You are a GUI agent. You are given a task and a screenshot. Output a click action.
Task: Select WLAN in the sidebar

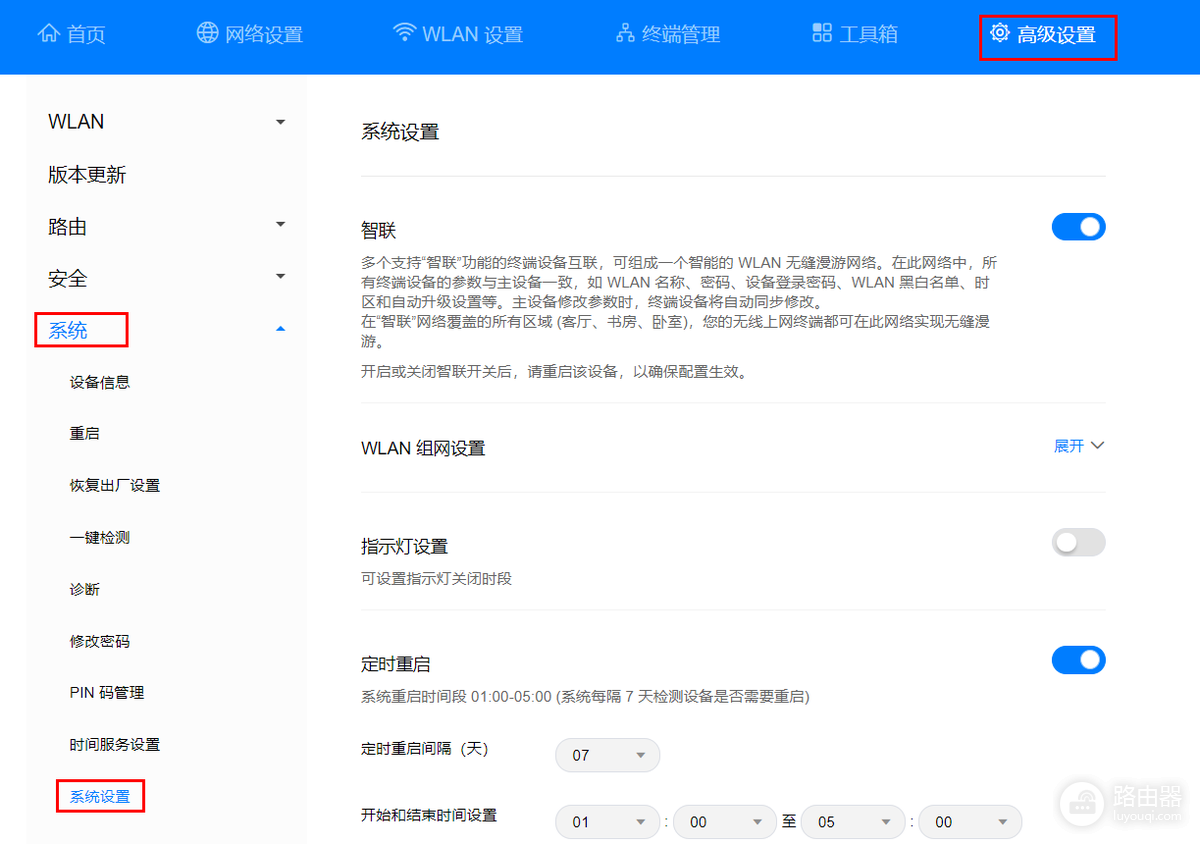coord(76,122)
